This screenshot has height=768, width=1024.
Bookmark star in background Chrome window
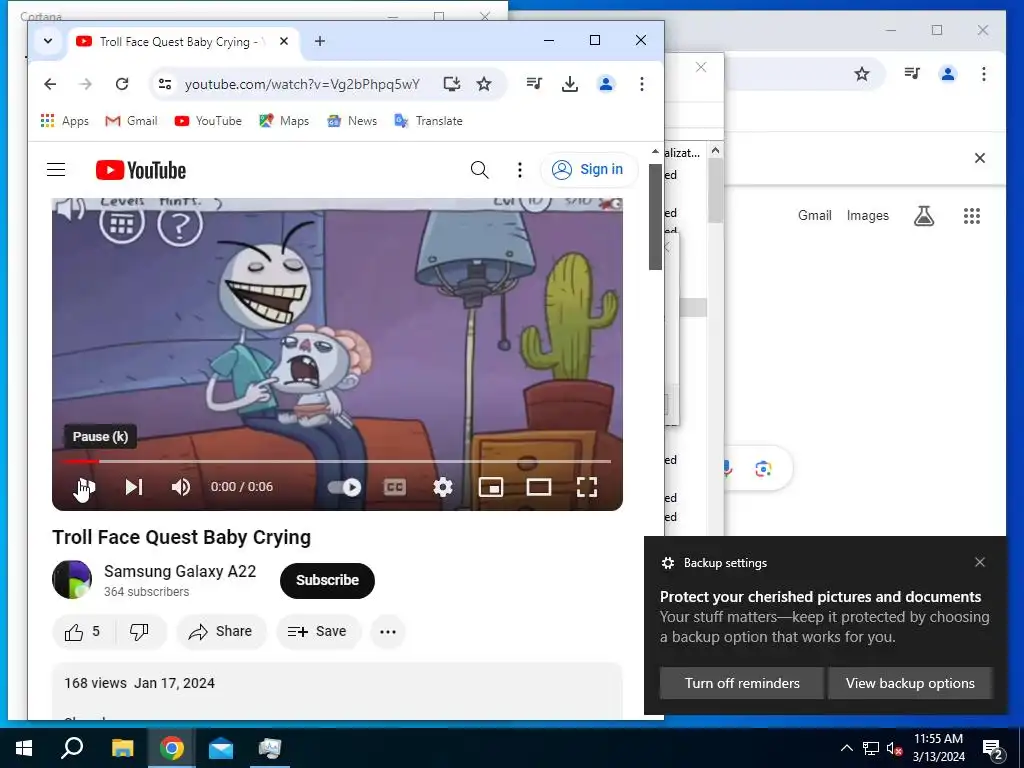point(862,74)
